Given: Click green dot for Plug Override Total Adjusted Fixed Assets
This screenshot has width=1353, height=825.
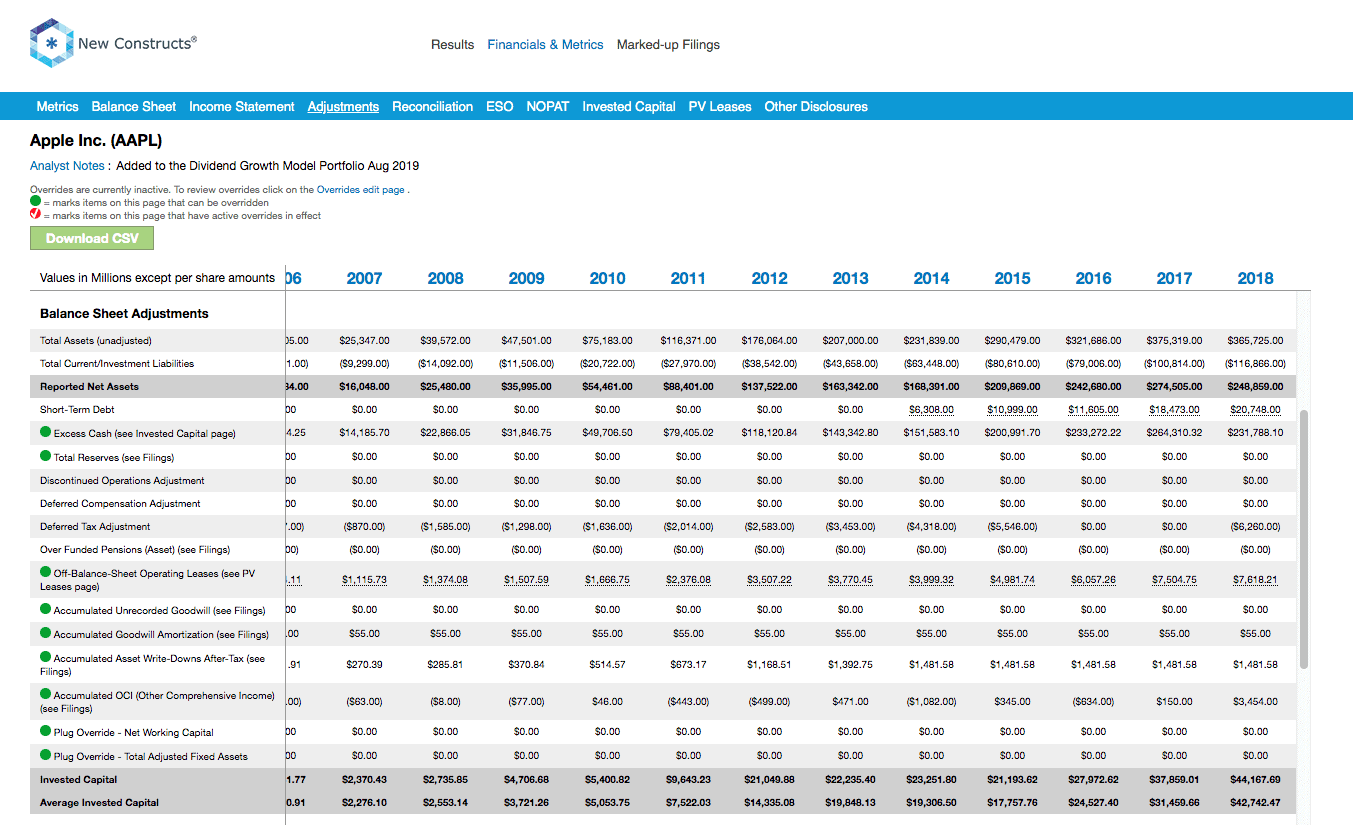Looking at the screenshot, I should pyautogui.click(x=46, y=755).
